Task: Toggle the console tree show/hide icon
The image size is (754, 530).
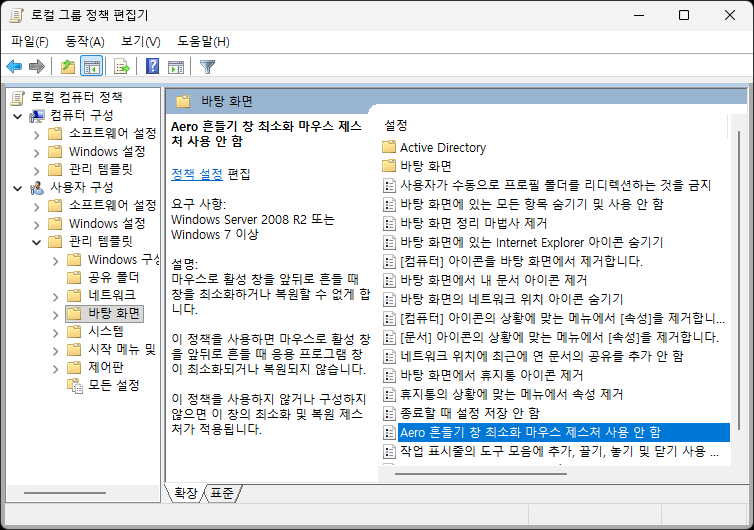Action: (91, 67)
